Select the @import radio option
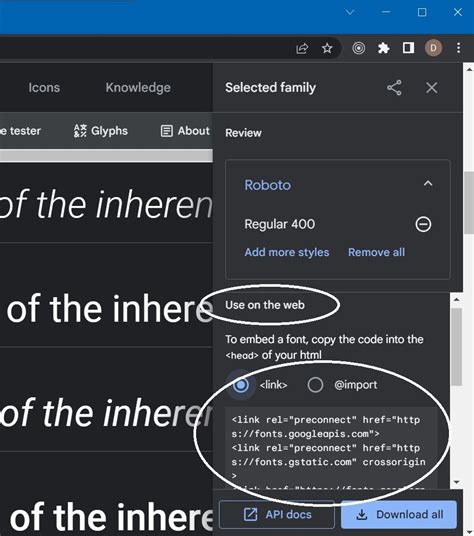This screenshot has height=536, width=474. (x=315, y=385)
